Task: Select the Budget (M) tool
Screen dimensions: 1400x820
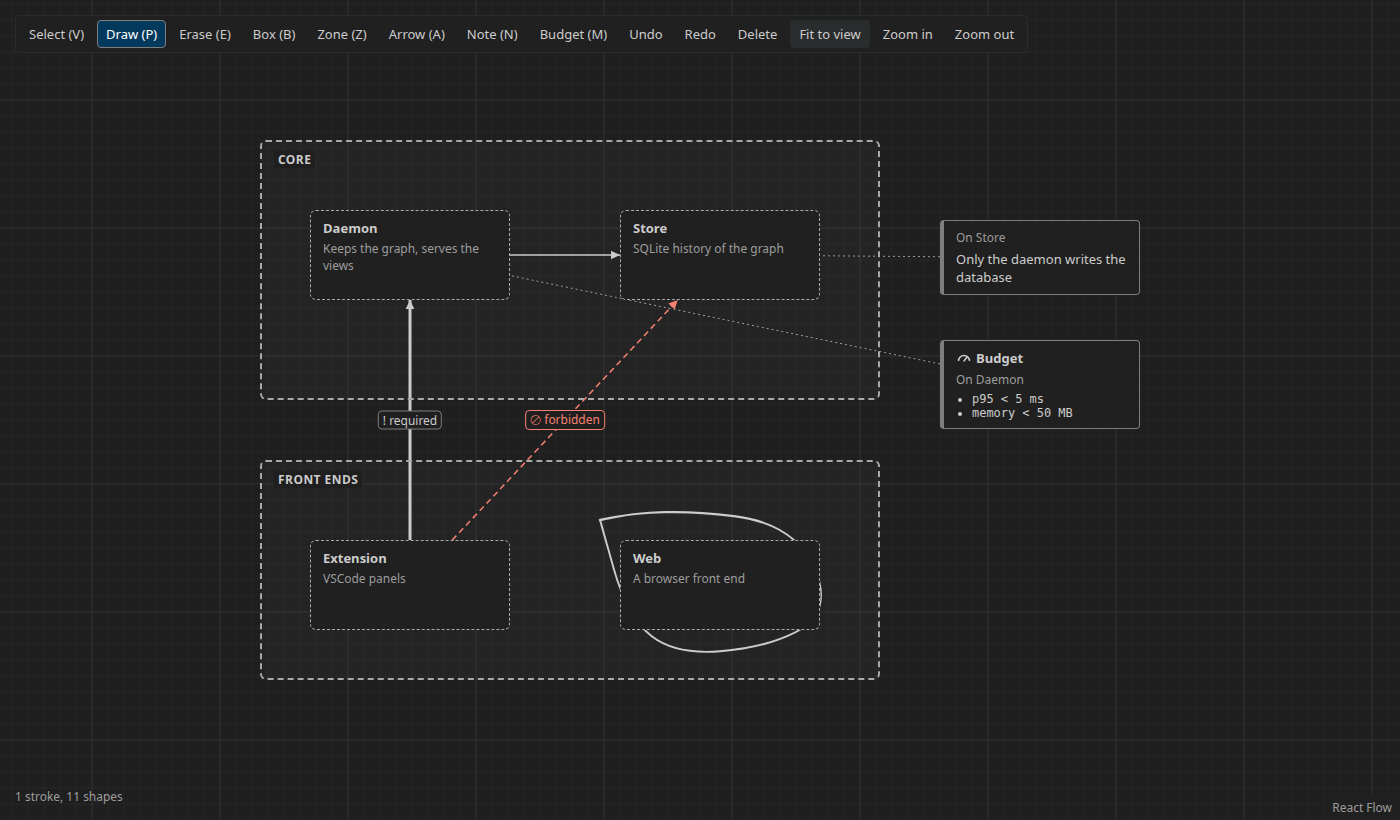Action: coord(573,34)
